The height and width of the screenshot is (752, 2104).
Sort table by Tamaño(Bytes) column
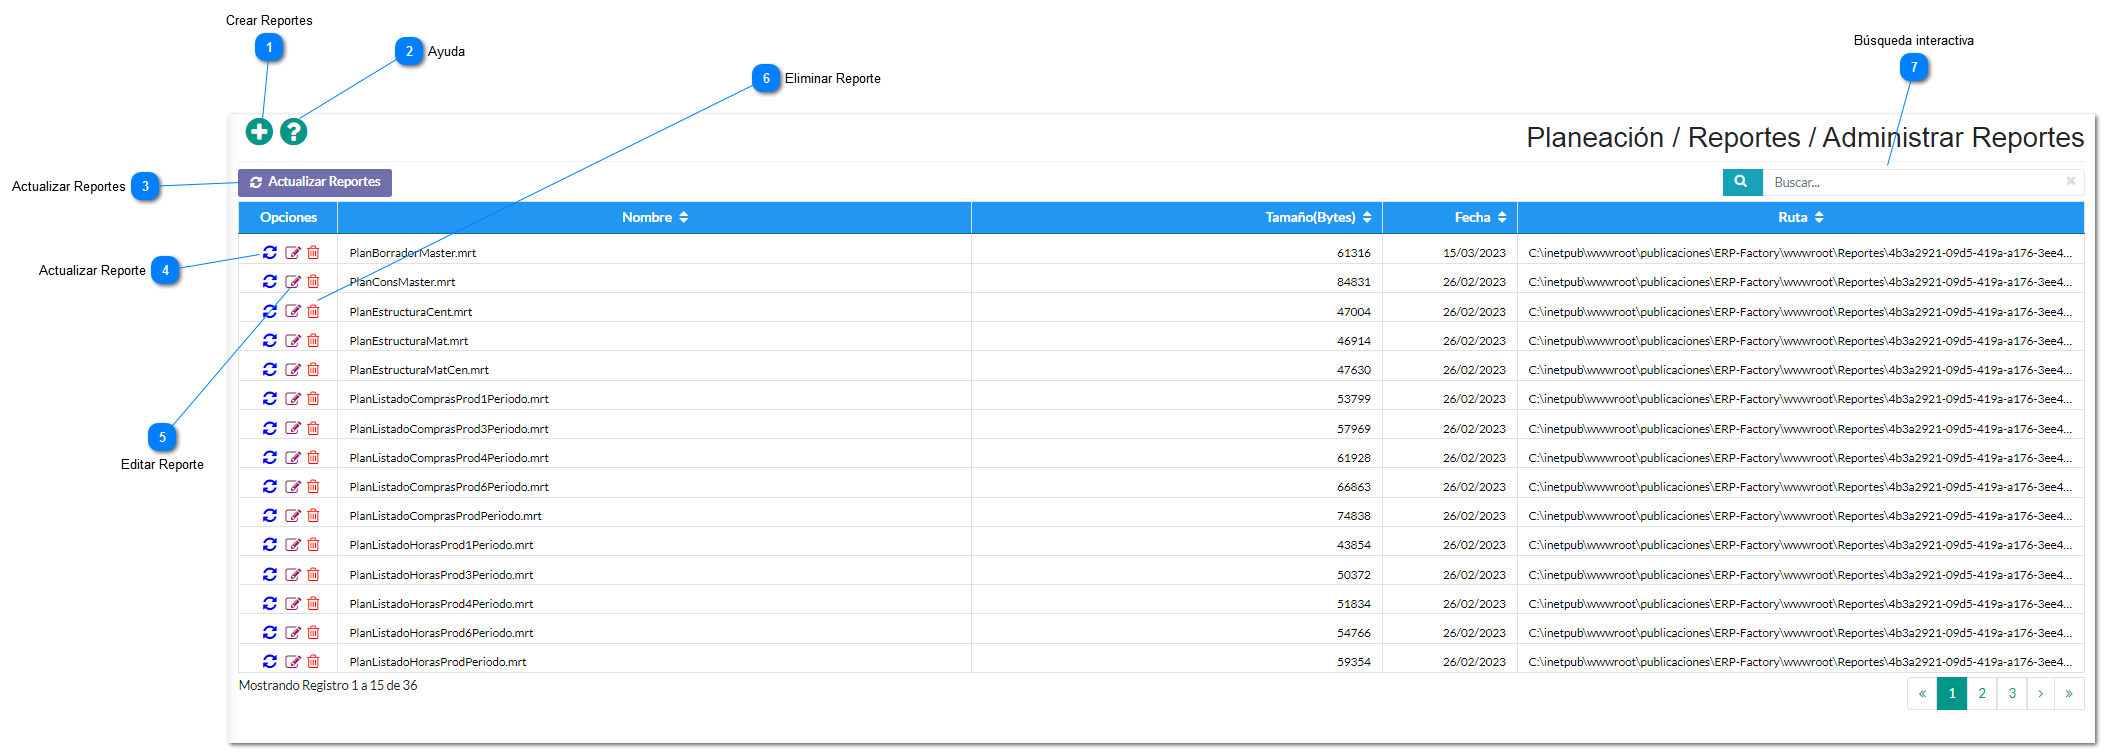tap(1177, 217)
